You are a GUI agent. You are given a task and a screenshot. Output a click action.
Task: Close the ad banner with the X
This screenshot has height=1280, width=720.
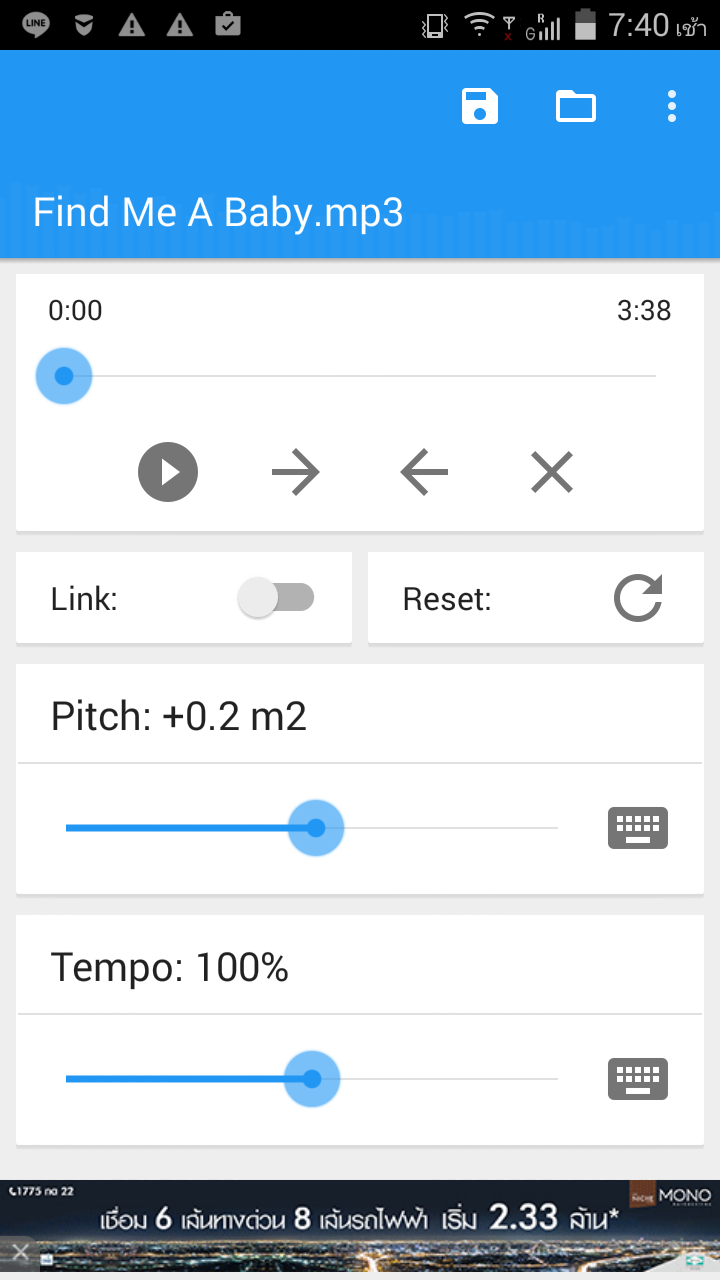(20, 1251)
